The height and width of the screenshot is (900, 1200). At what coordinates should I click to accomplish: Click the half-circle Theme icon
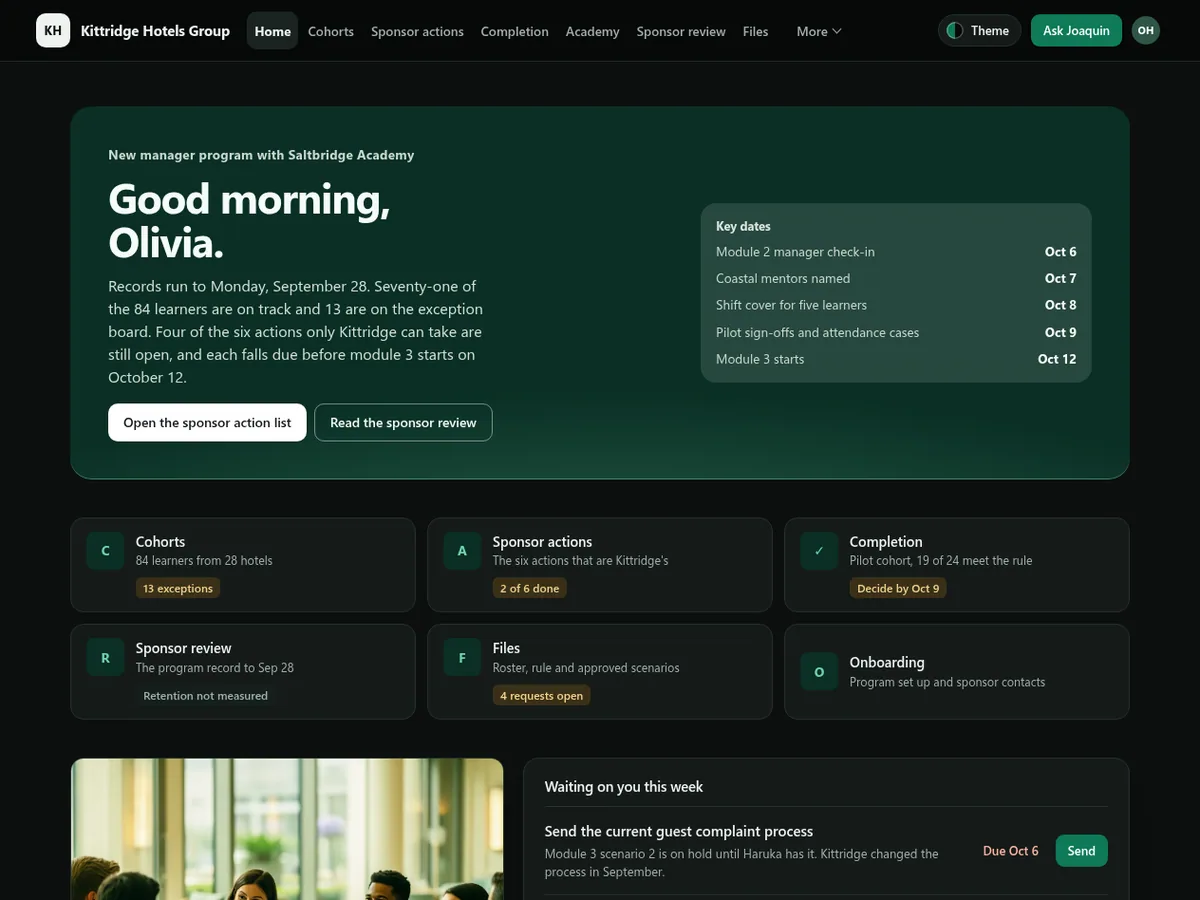[954, 31]
